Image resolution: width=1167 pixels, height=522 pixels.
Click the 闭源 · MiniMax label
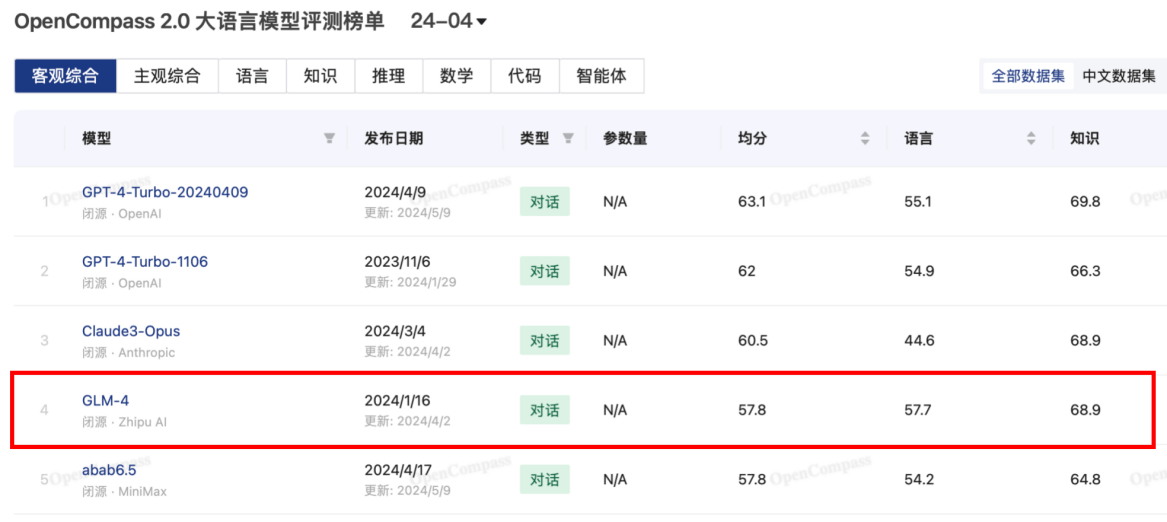click(x=124, y=491)
